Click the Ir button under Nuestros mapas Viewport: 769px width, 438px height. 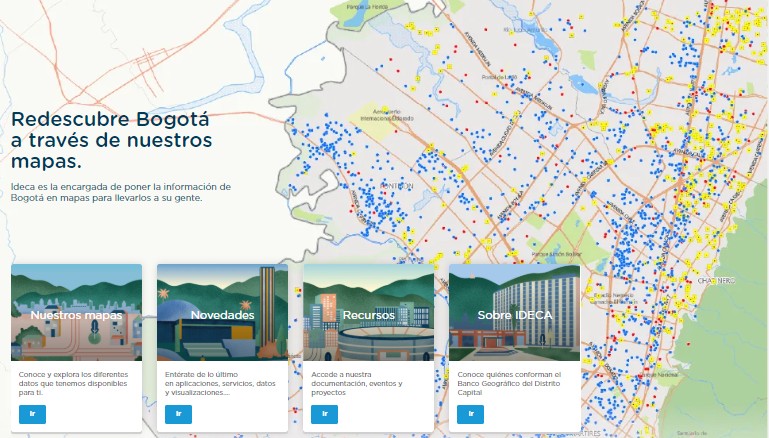[32, 414]
